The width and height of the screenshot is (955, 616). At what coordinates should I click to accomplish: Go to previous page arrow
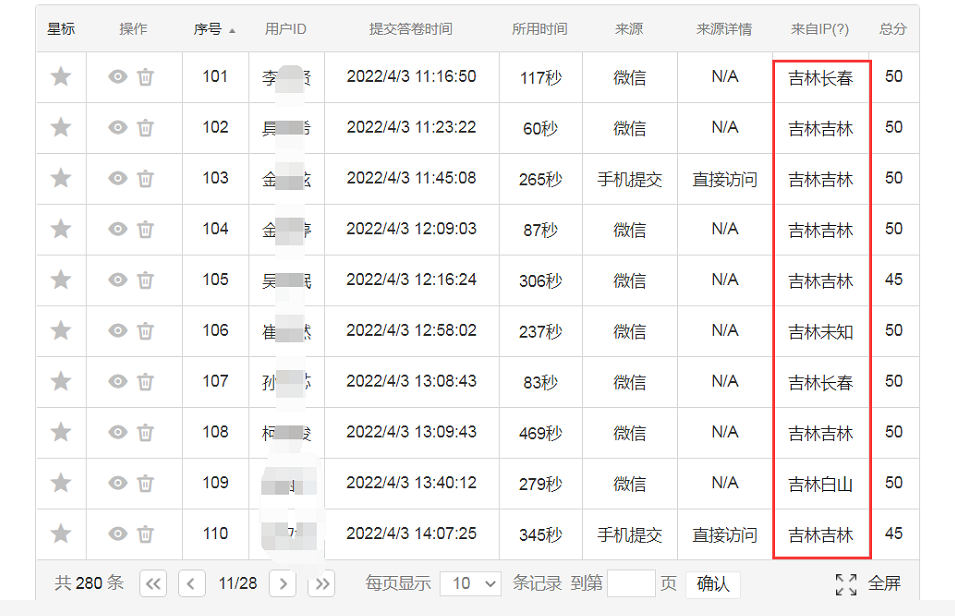pos(192,584)
